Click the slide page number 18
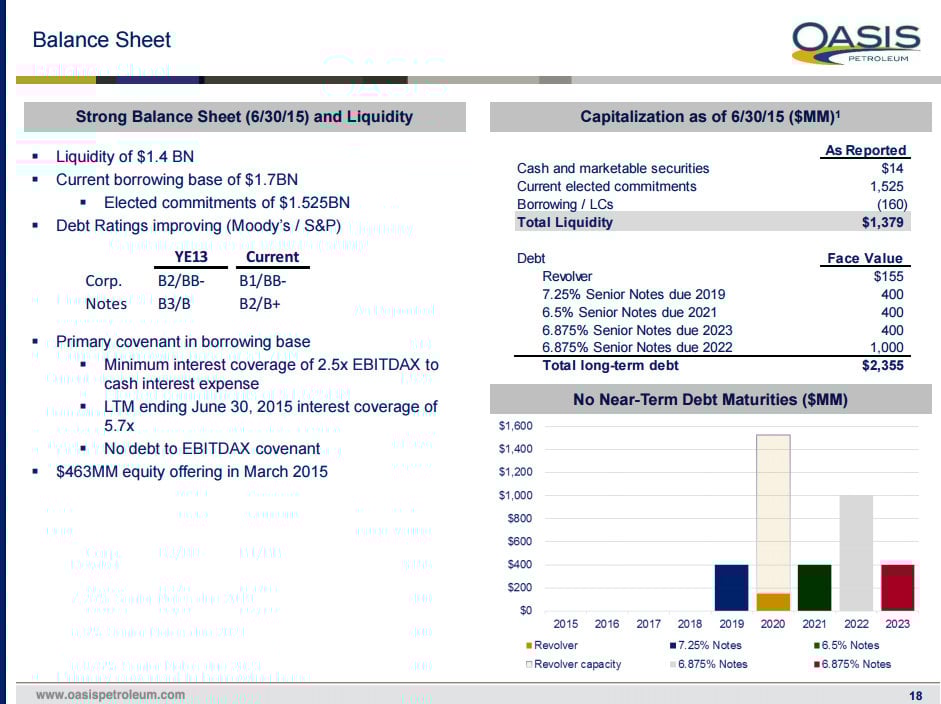The width and height of the screenshot is (941, 704). click(x=916, y=695)
